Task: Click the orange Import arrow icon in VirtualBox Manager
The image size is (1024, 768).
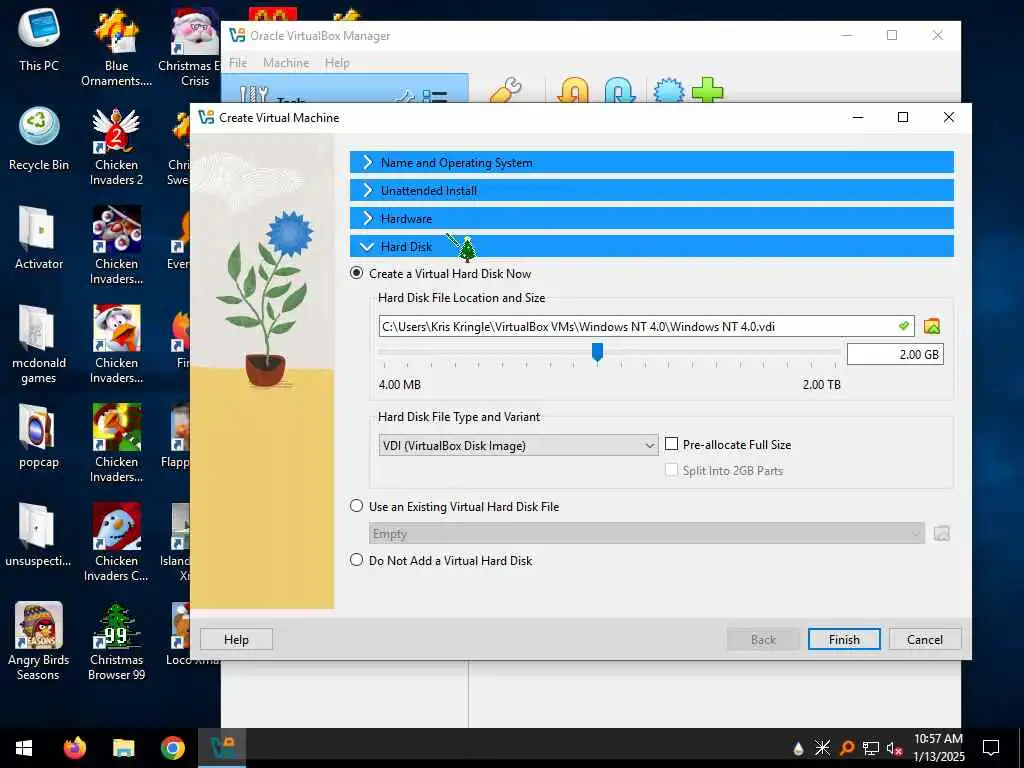Action: (573, 91)
